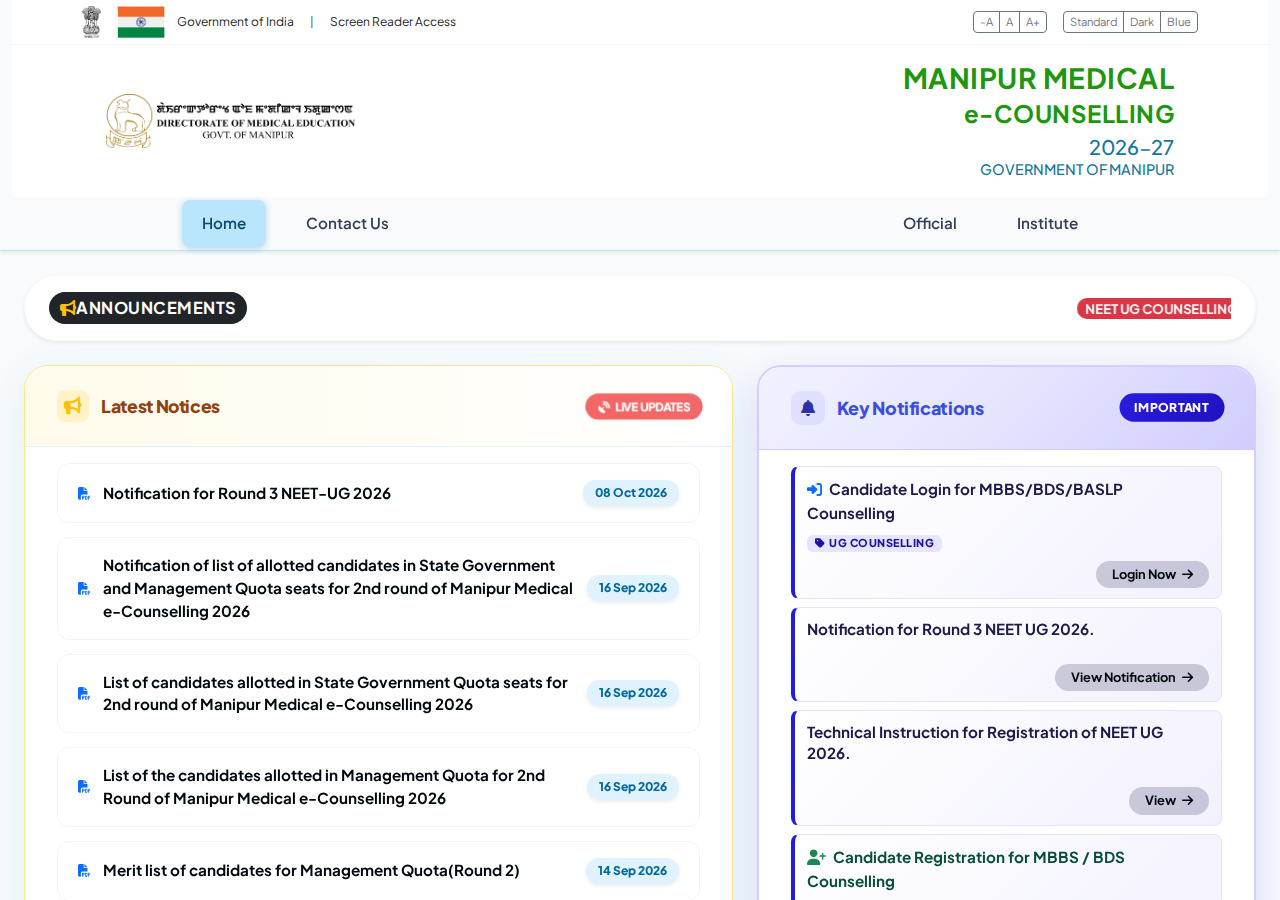Click the 08 Oct 2026 date badge

coord(631,493)
